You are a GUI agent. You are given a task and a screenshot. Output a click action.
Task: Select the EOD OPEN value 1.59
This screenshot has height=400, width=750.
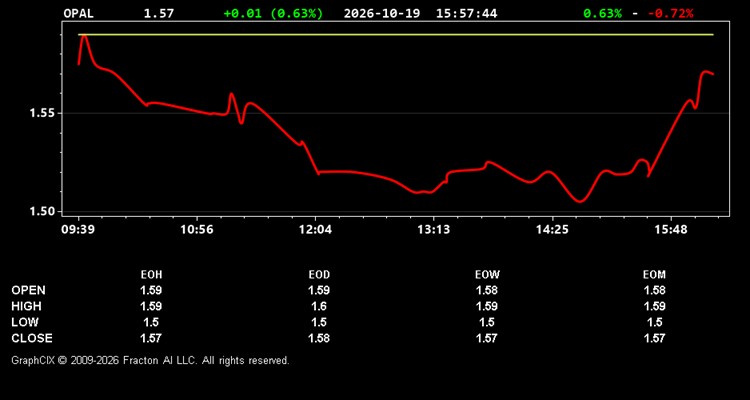[x=319, y=290]
